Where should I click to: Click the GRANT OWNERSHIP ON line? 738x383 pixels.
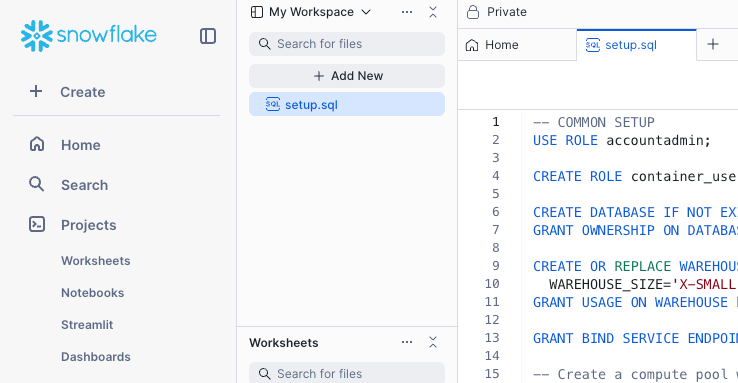635,231
